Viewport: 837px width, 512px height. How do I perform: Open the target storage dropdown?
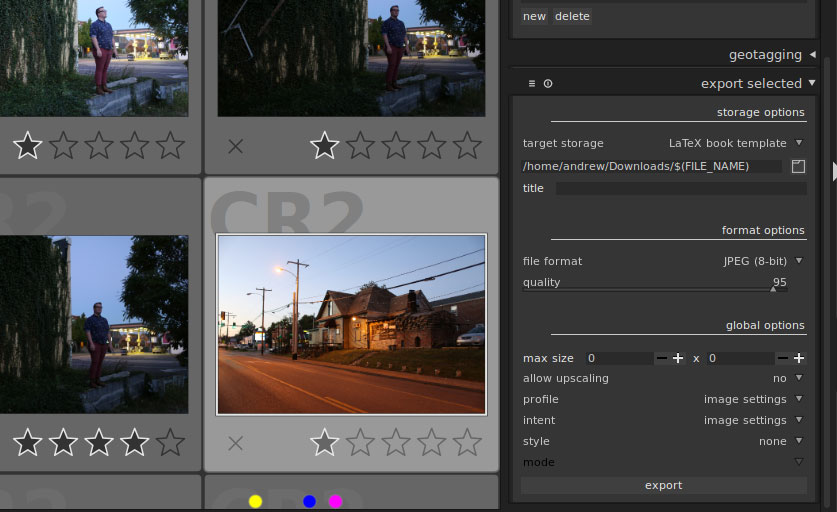pos(735,143)
